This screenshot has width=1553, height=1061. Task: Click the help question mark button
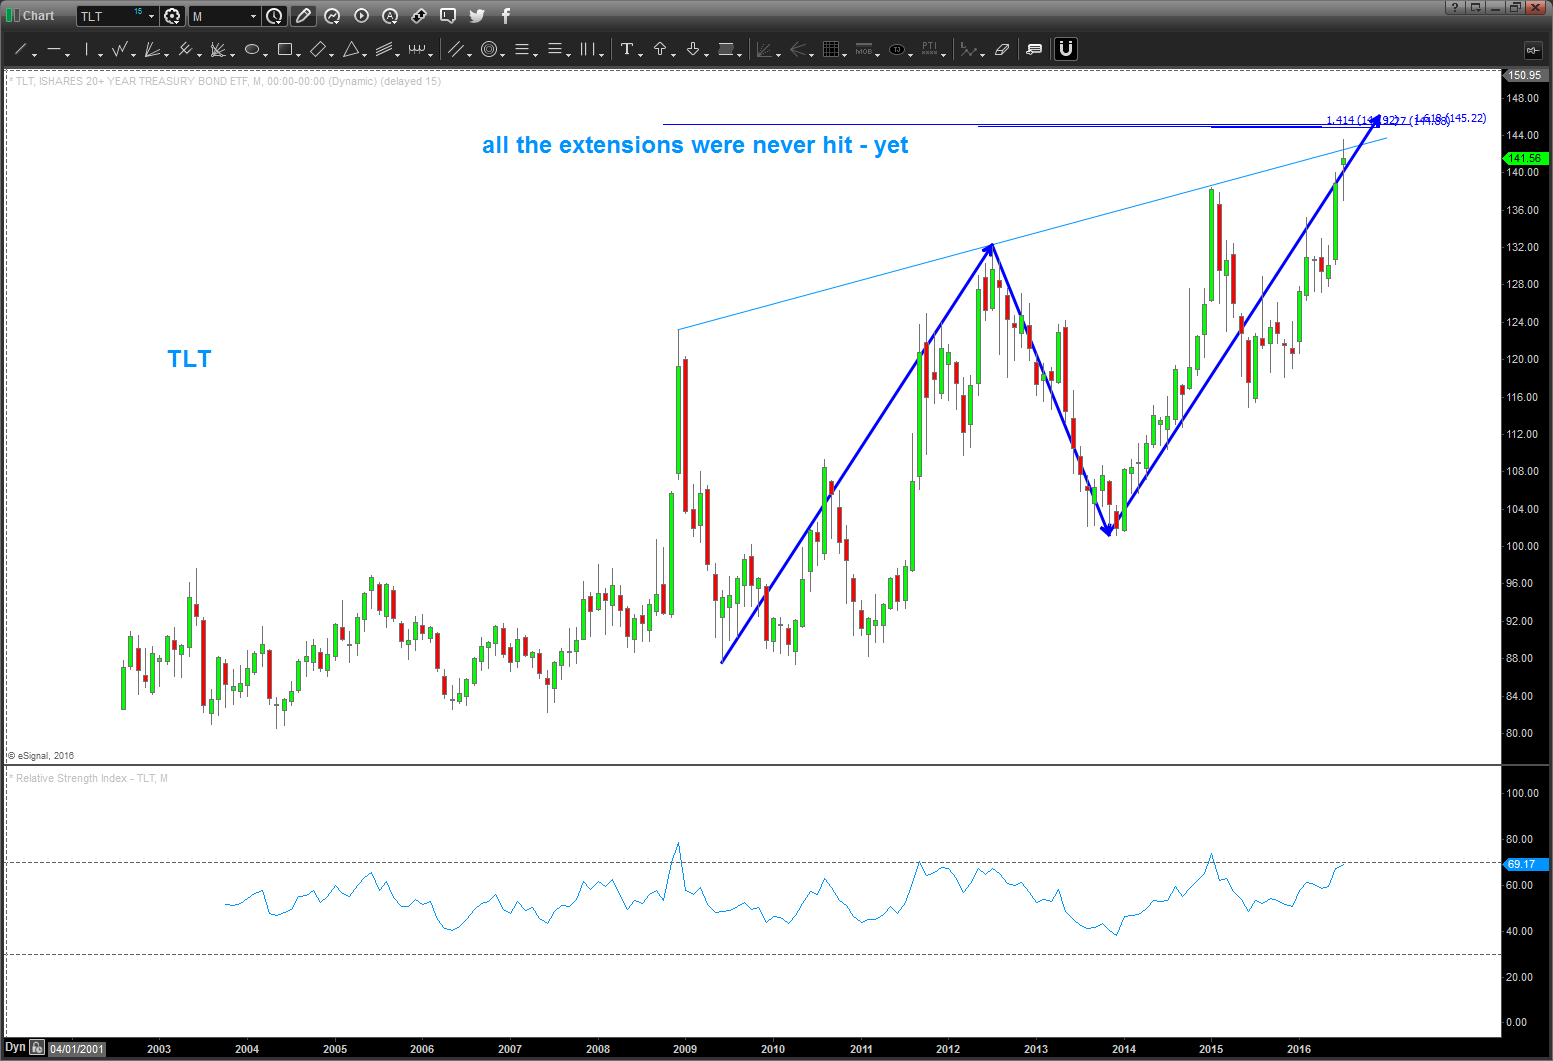pos(1455,8)
